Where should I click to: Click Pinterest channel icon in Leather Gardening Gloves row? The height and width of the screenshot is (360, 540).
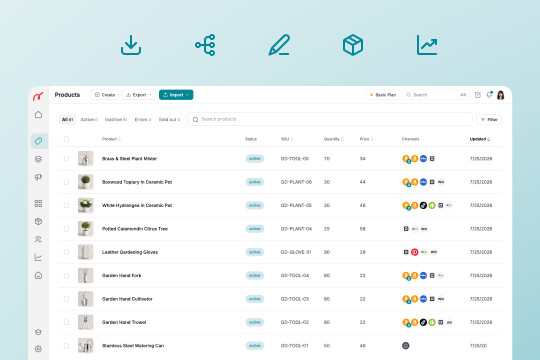click(x=415, y=252)
